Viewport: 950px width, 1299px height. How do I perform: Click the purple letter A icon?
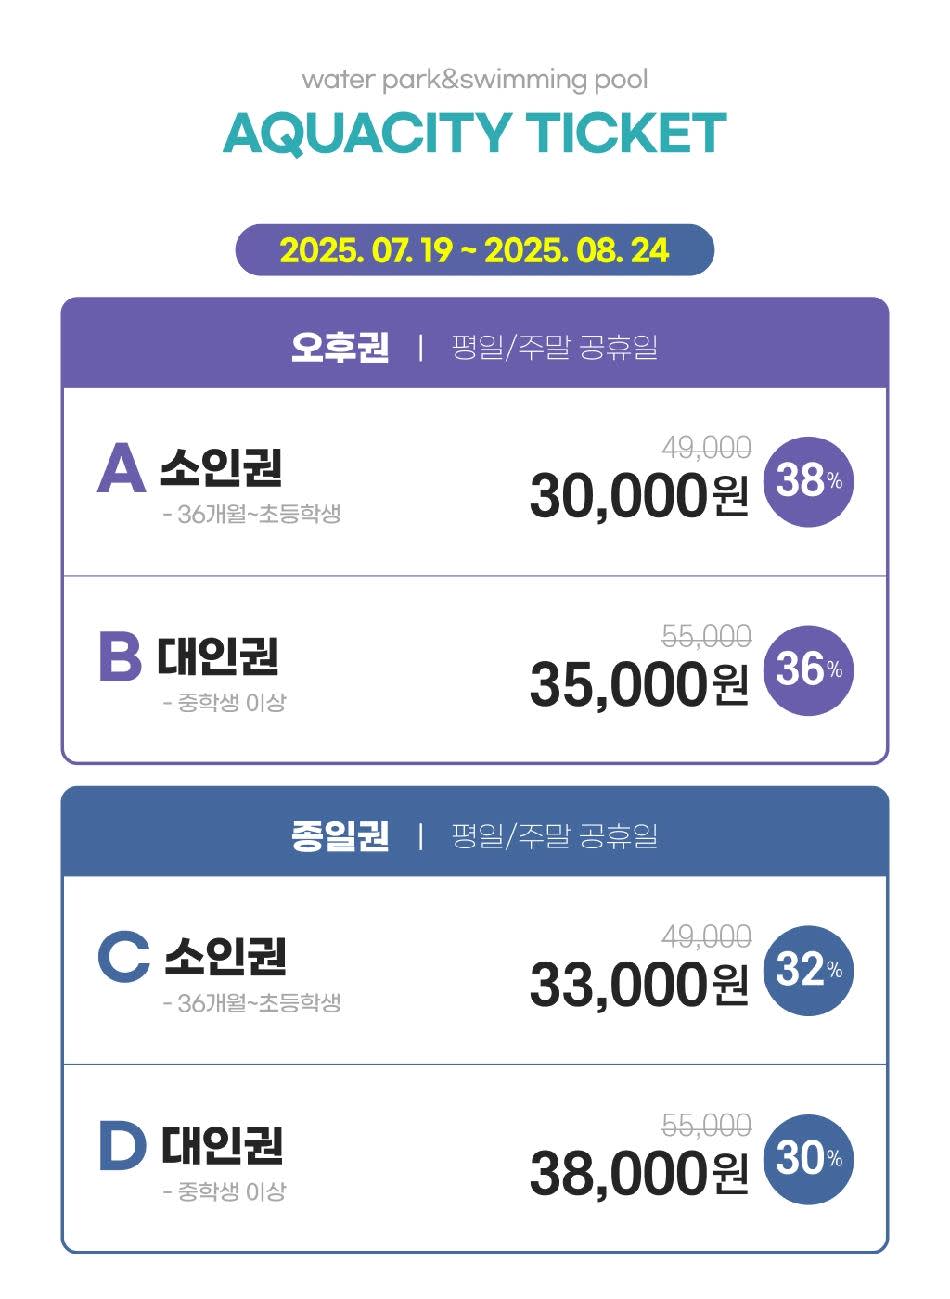[121, 469]
